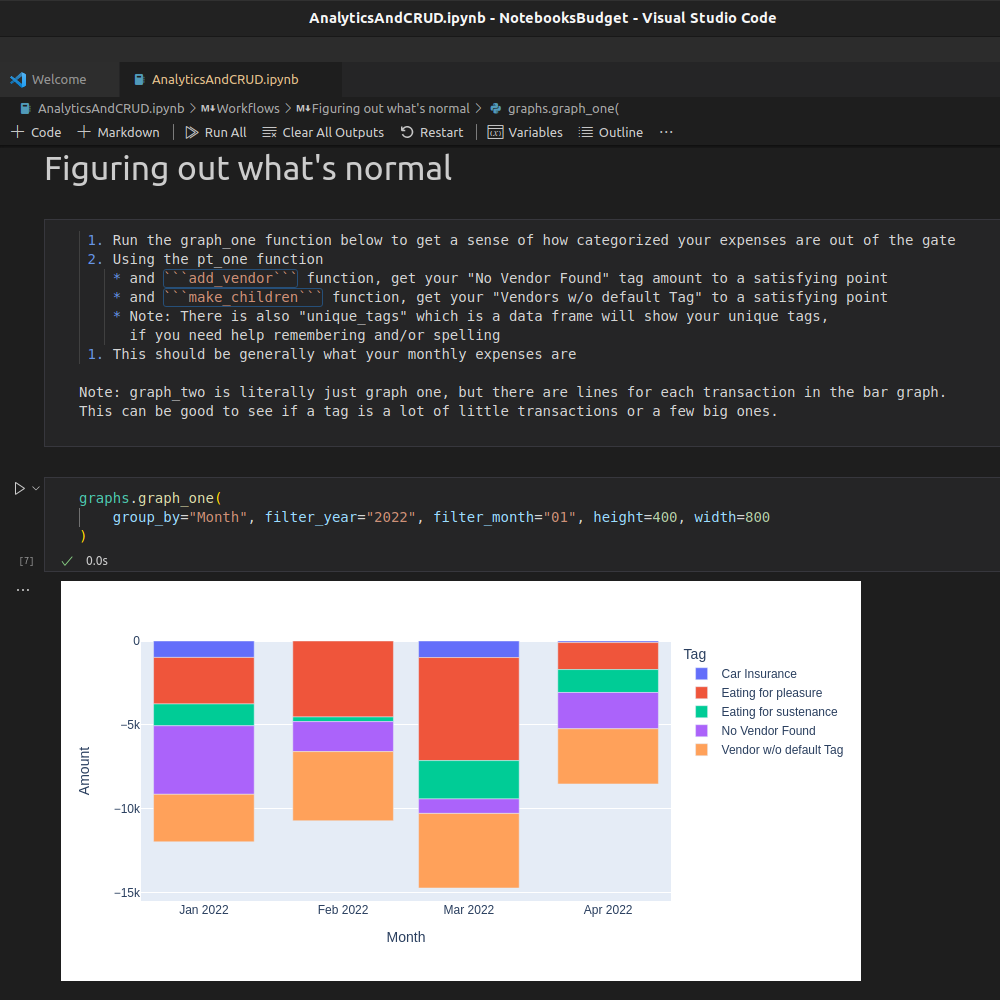Click the Clear All Outputs icon
Screen dimensions: 1000x1000
pyautogui.click(x=270, y=133)
